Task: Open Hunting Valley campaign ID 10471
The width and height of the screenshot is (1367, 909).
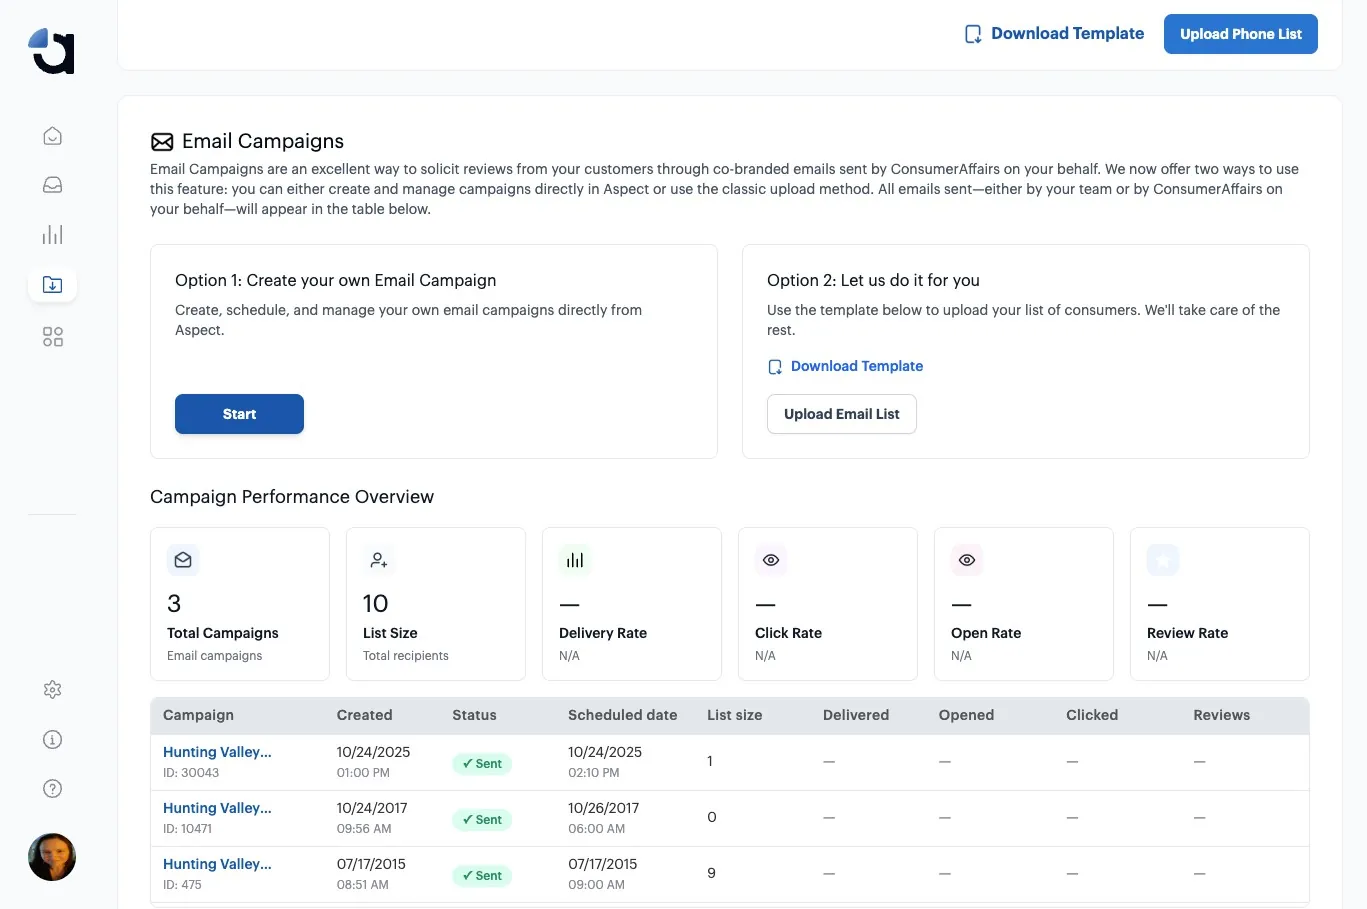Action: click(217, 808)
